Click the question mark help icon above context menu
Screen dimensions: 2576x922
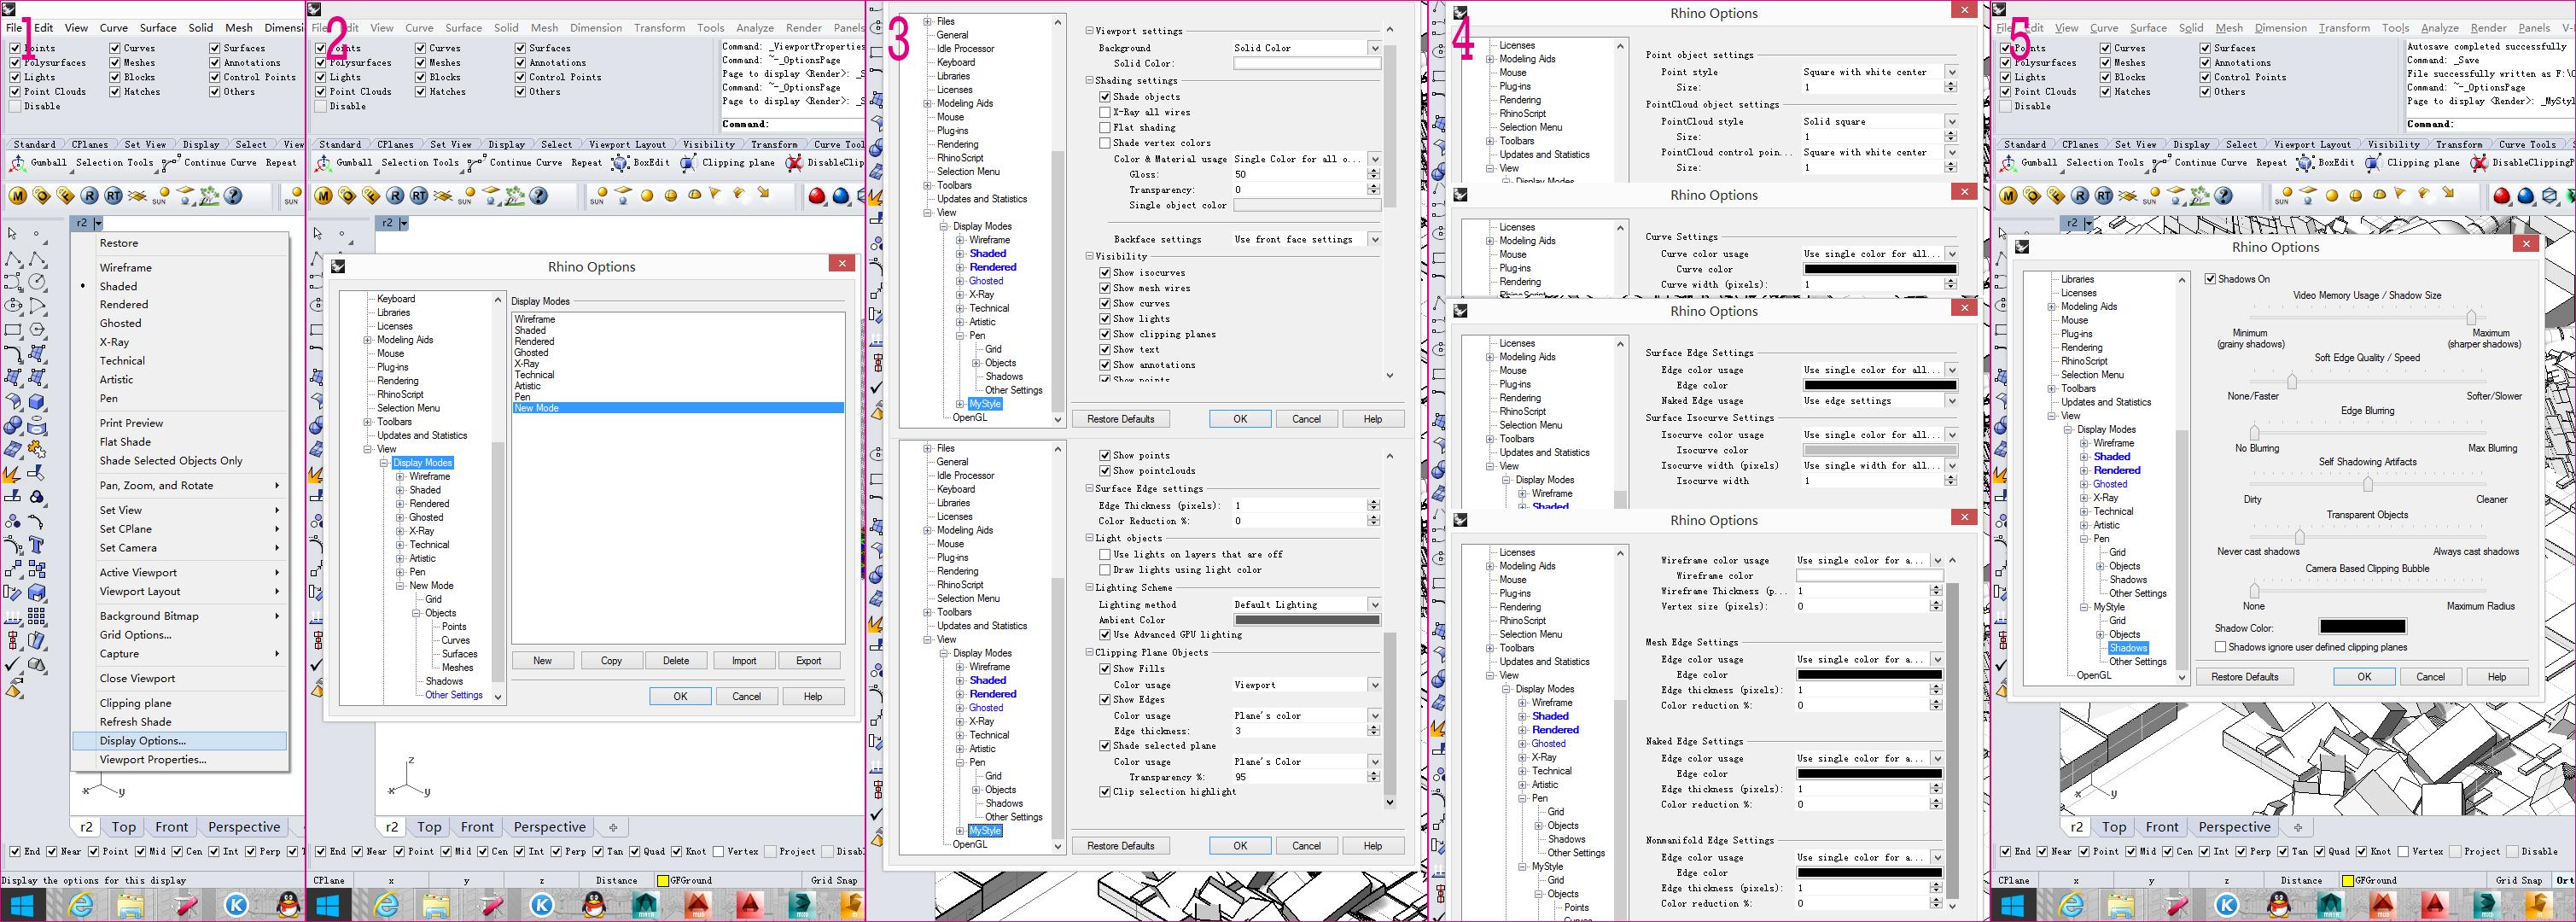click(235, 196)
